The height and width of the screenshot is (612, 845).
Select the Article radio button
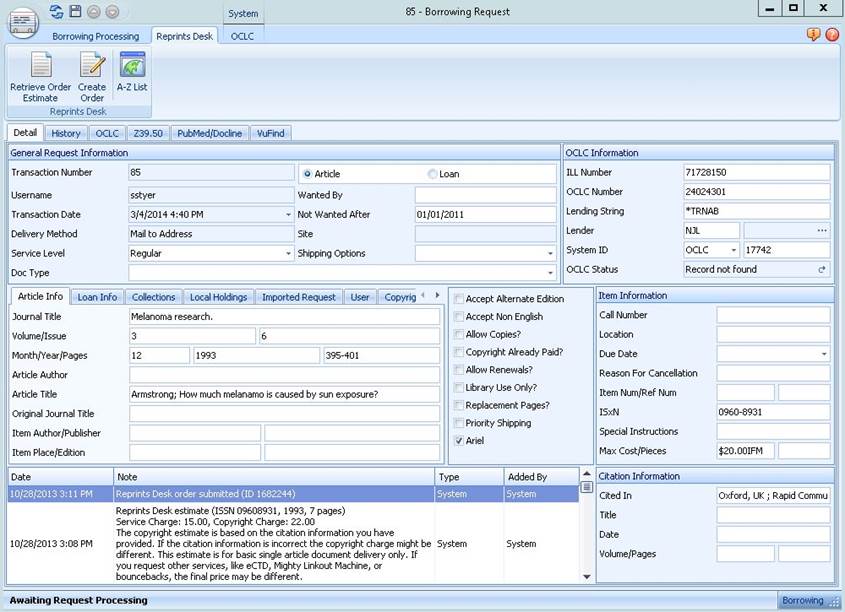click(307, 172)
